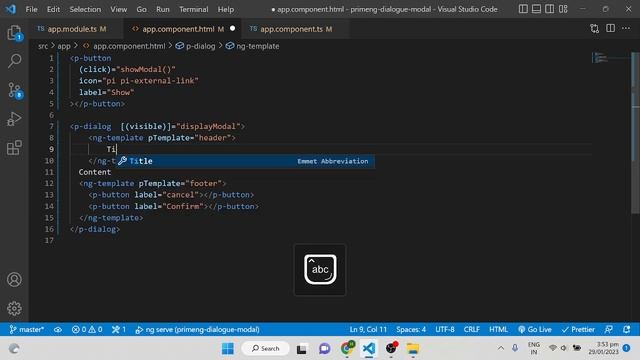640x360 pixels.
Task: Click the app breadcrumb
Action: pyautogui.click(x=64, y=46)
